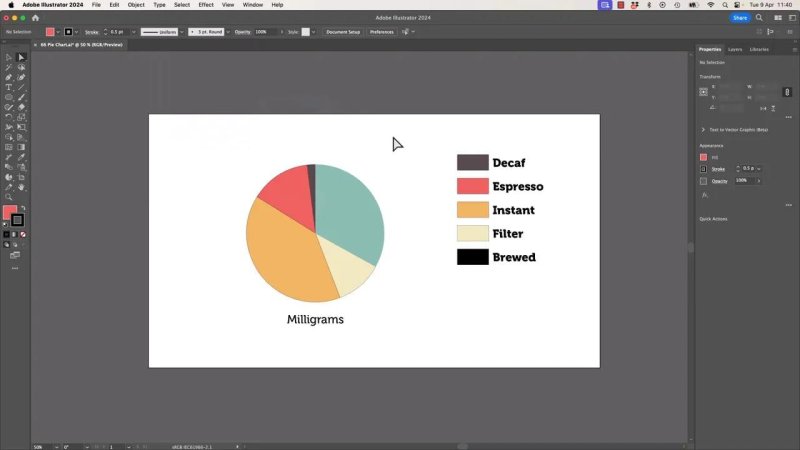Select the Free Transform tool
The height and width of the screenshot is (450, 800).
point(21,127)
